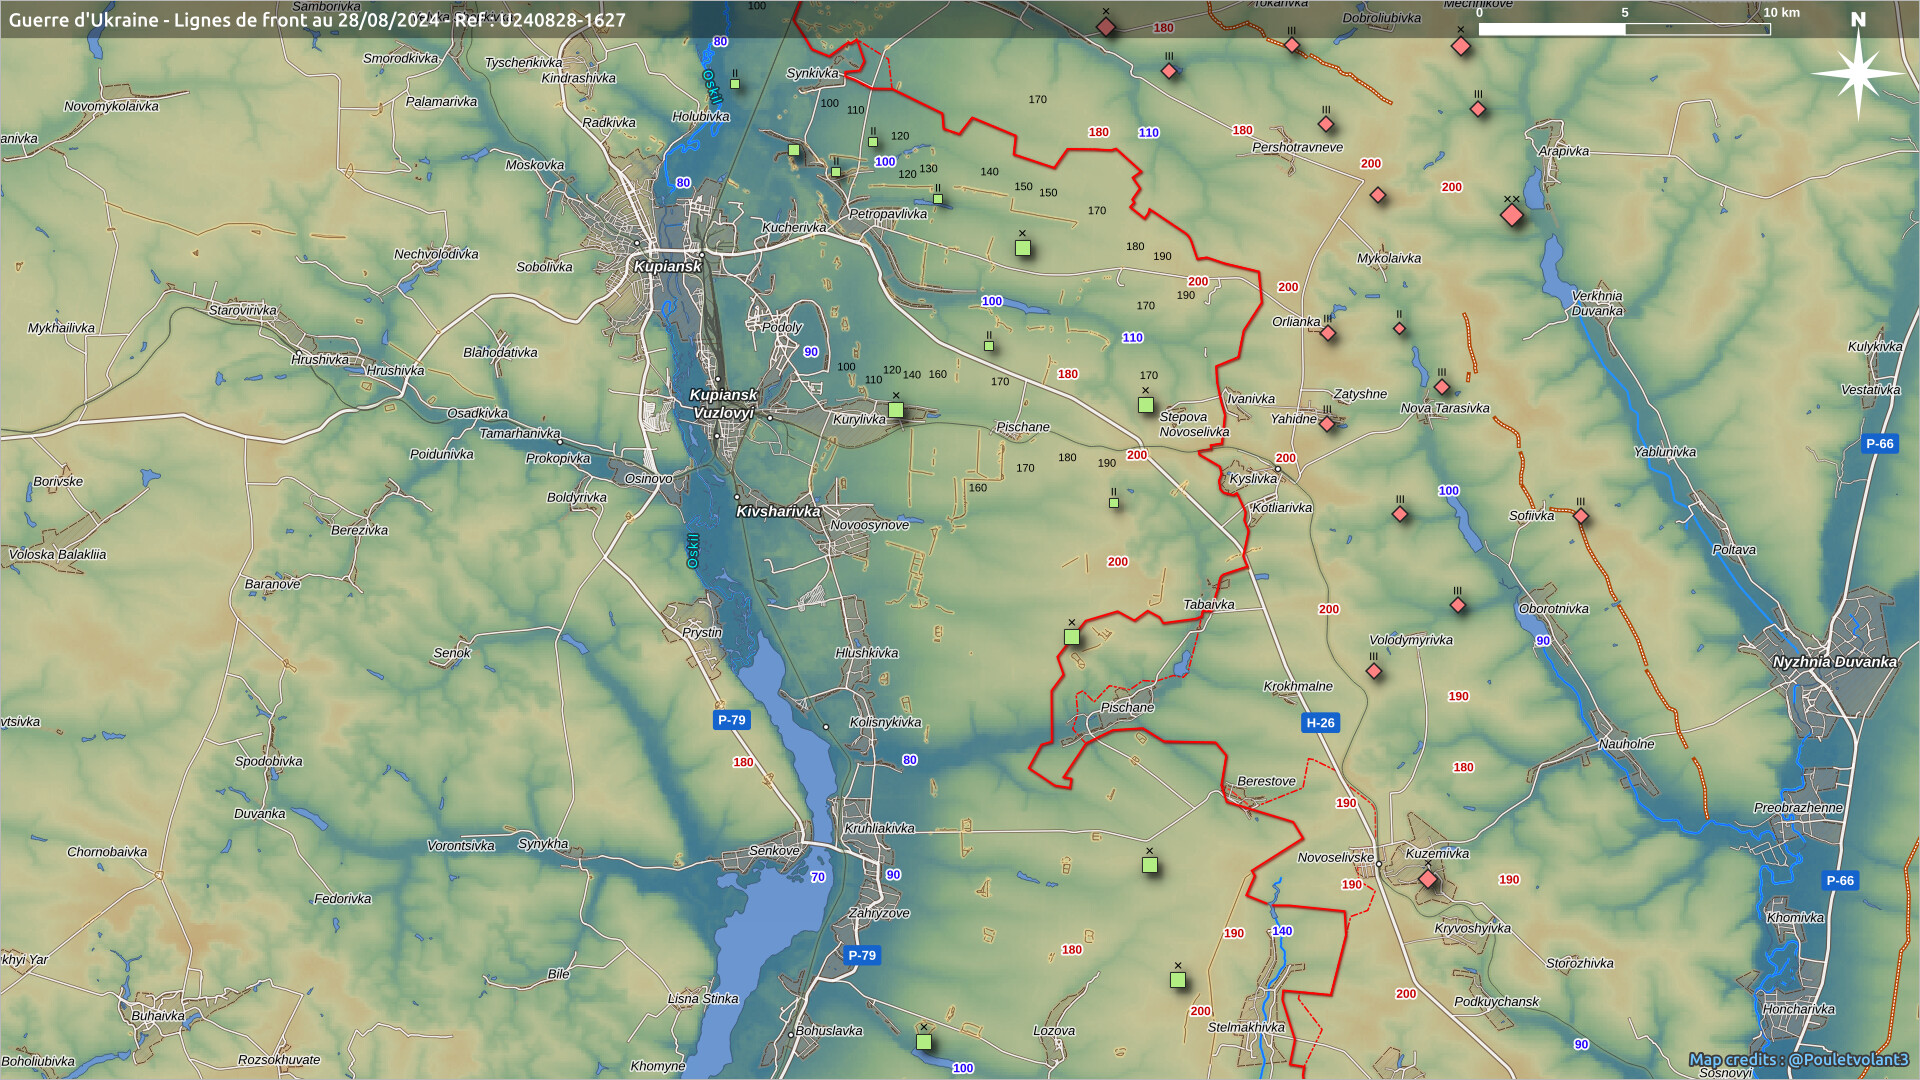Click the green unit marker beside Kurylivka

[x=896, y=410]
